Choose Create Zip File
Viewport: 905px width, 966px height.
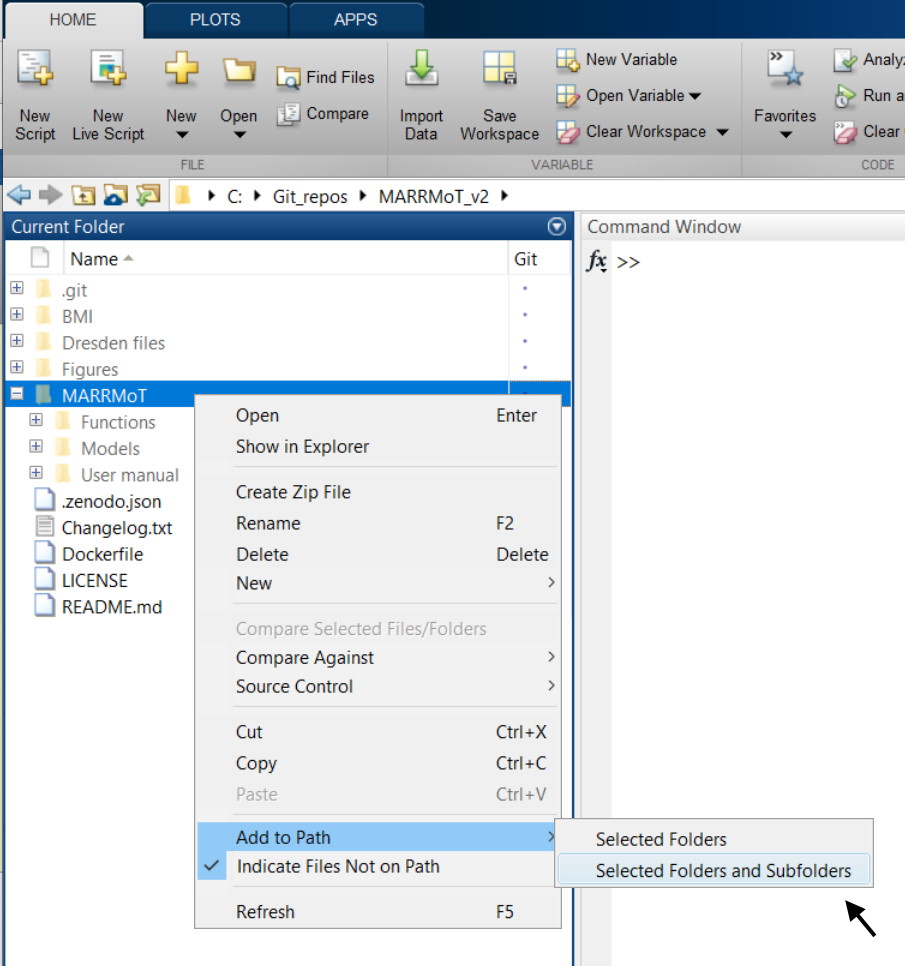click(x=378, y=492)
